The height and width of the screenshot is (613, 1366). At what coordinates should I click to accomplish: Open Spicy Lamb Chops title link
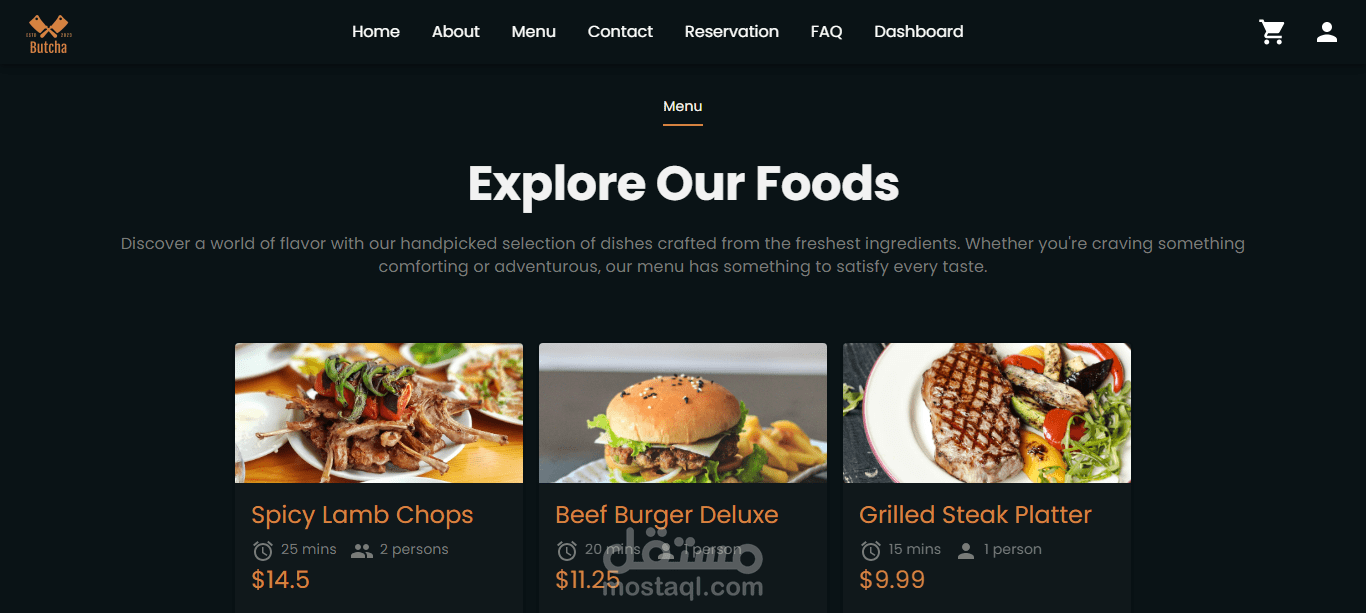point(362,515)
